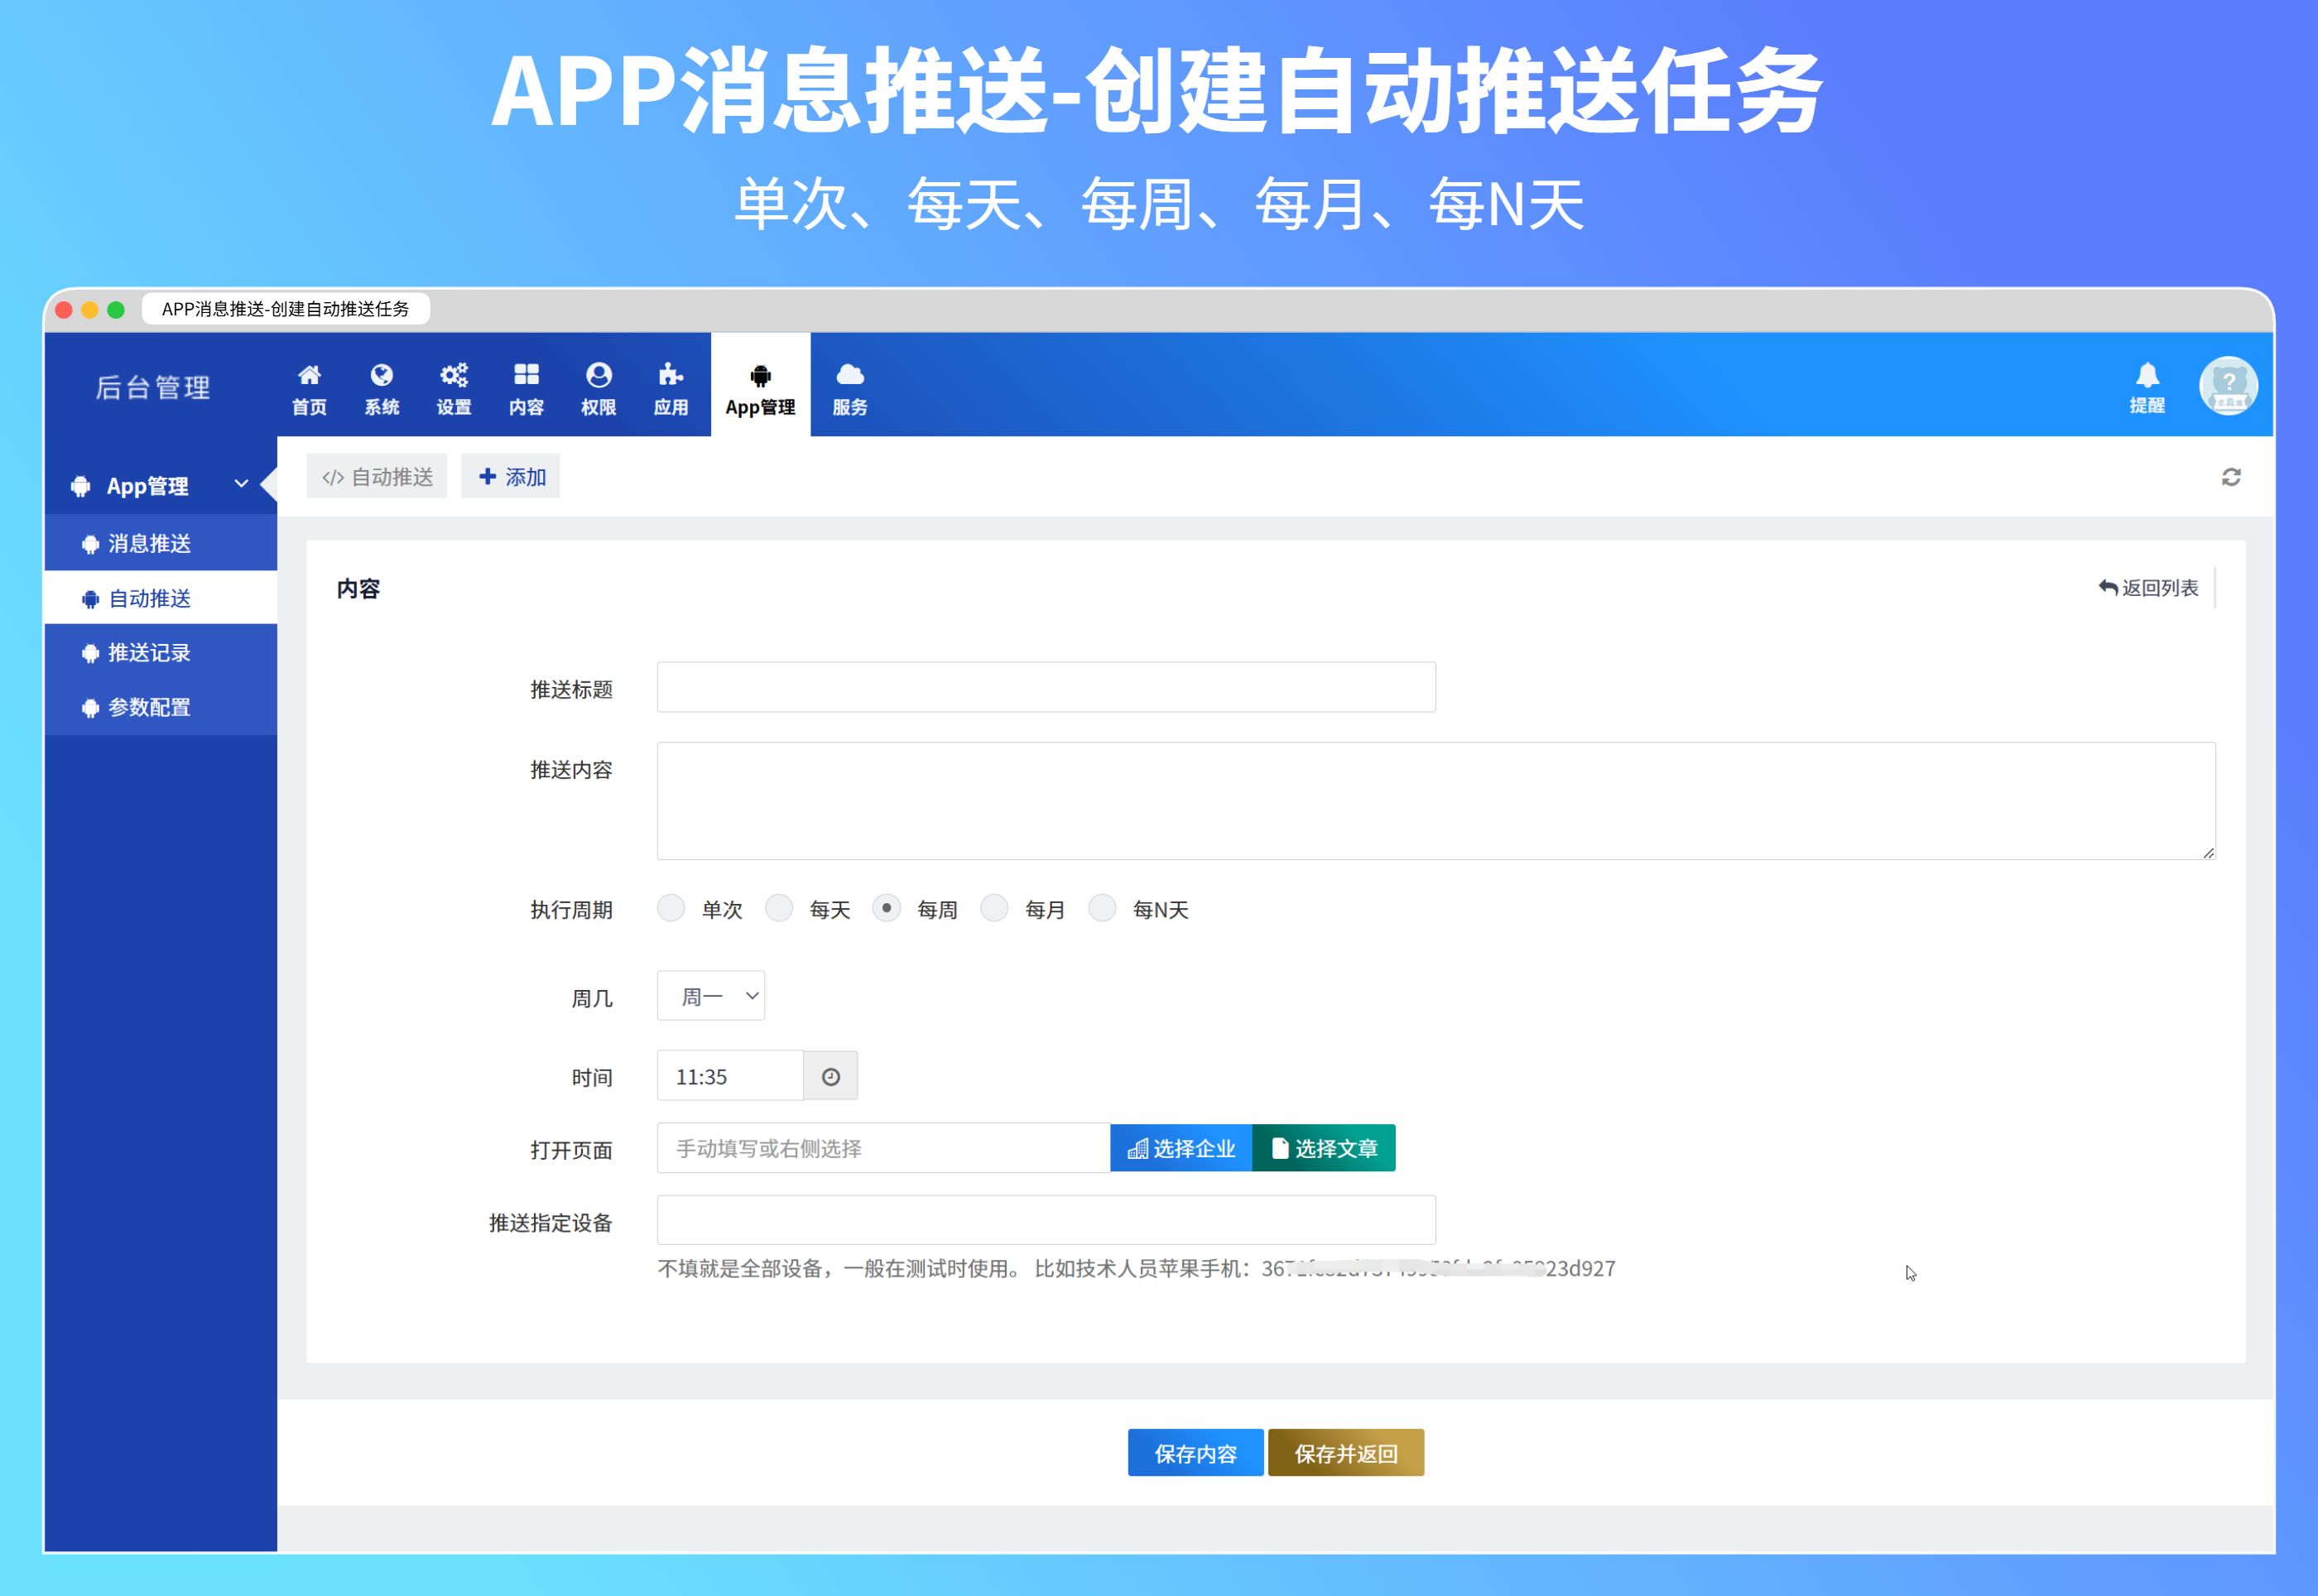Click the refresh icon on the right
This screenshot has height=1596, width=2318.
2231,477
